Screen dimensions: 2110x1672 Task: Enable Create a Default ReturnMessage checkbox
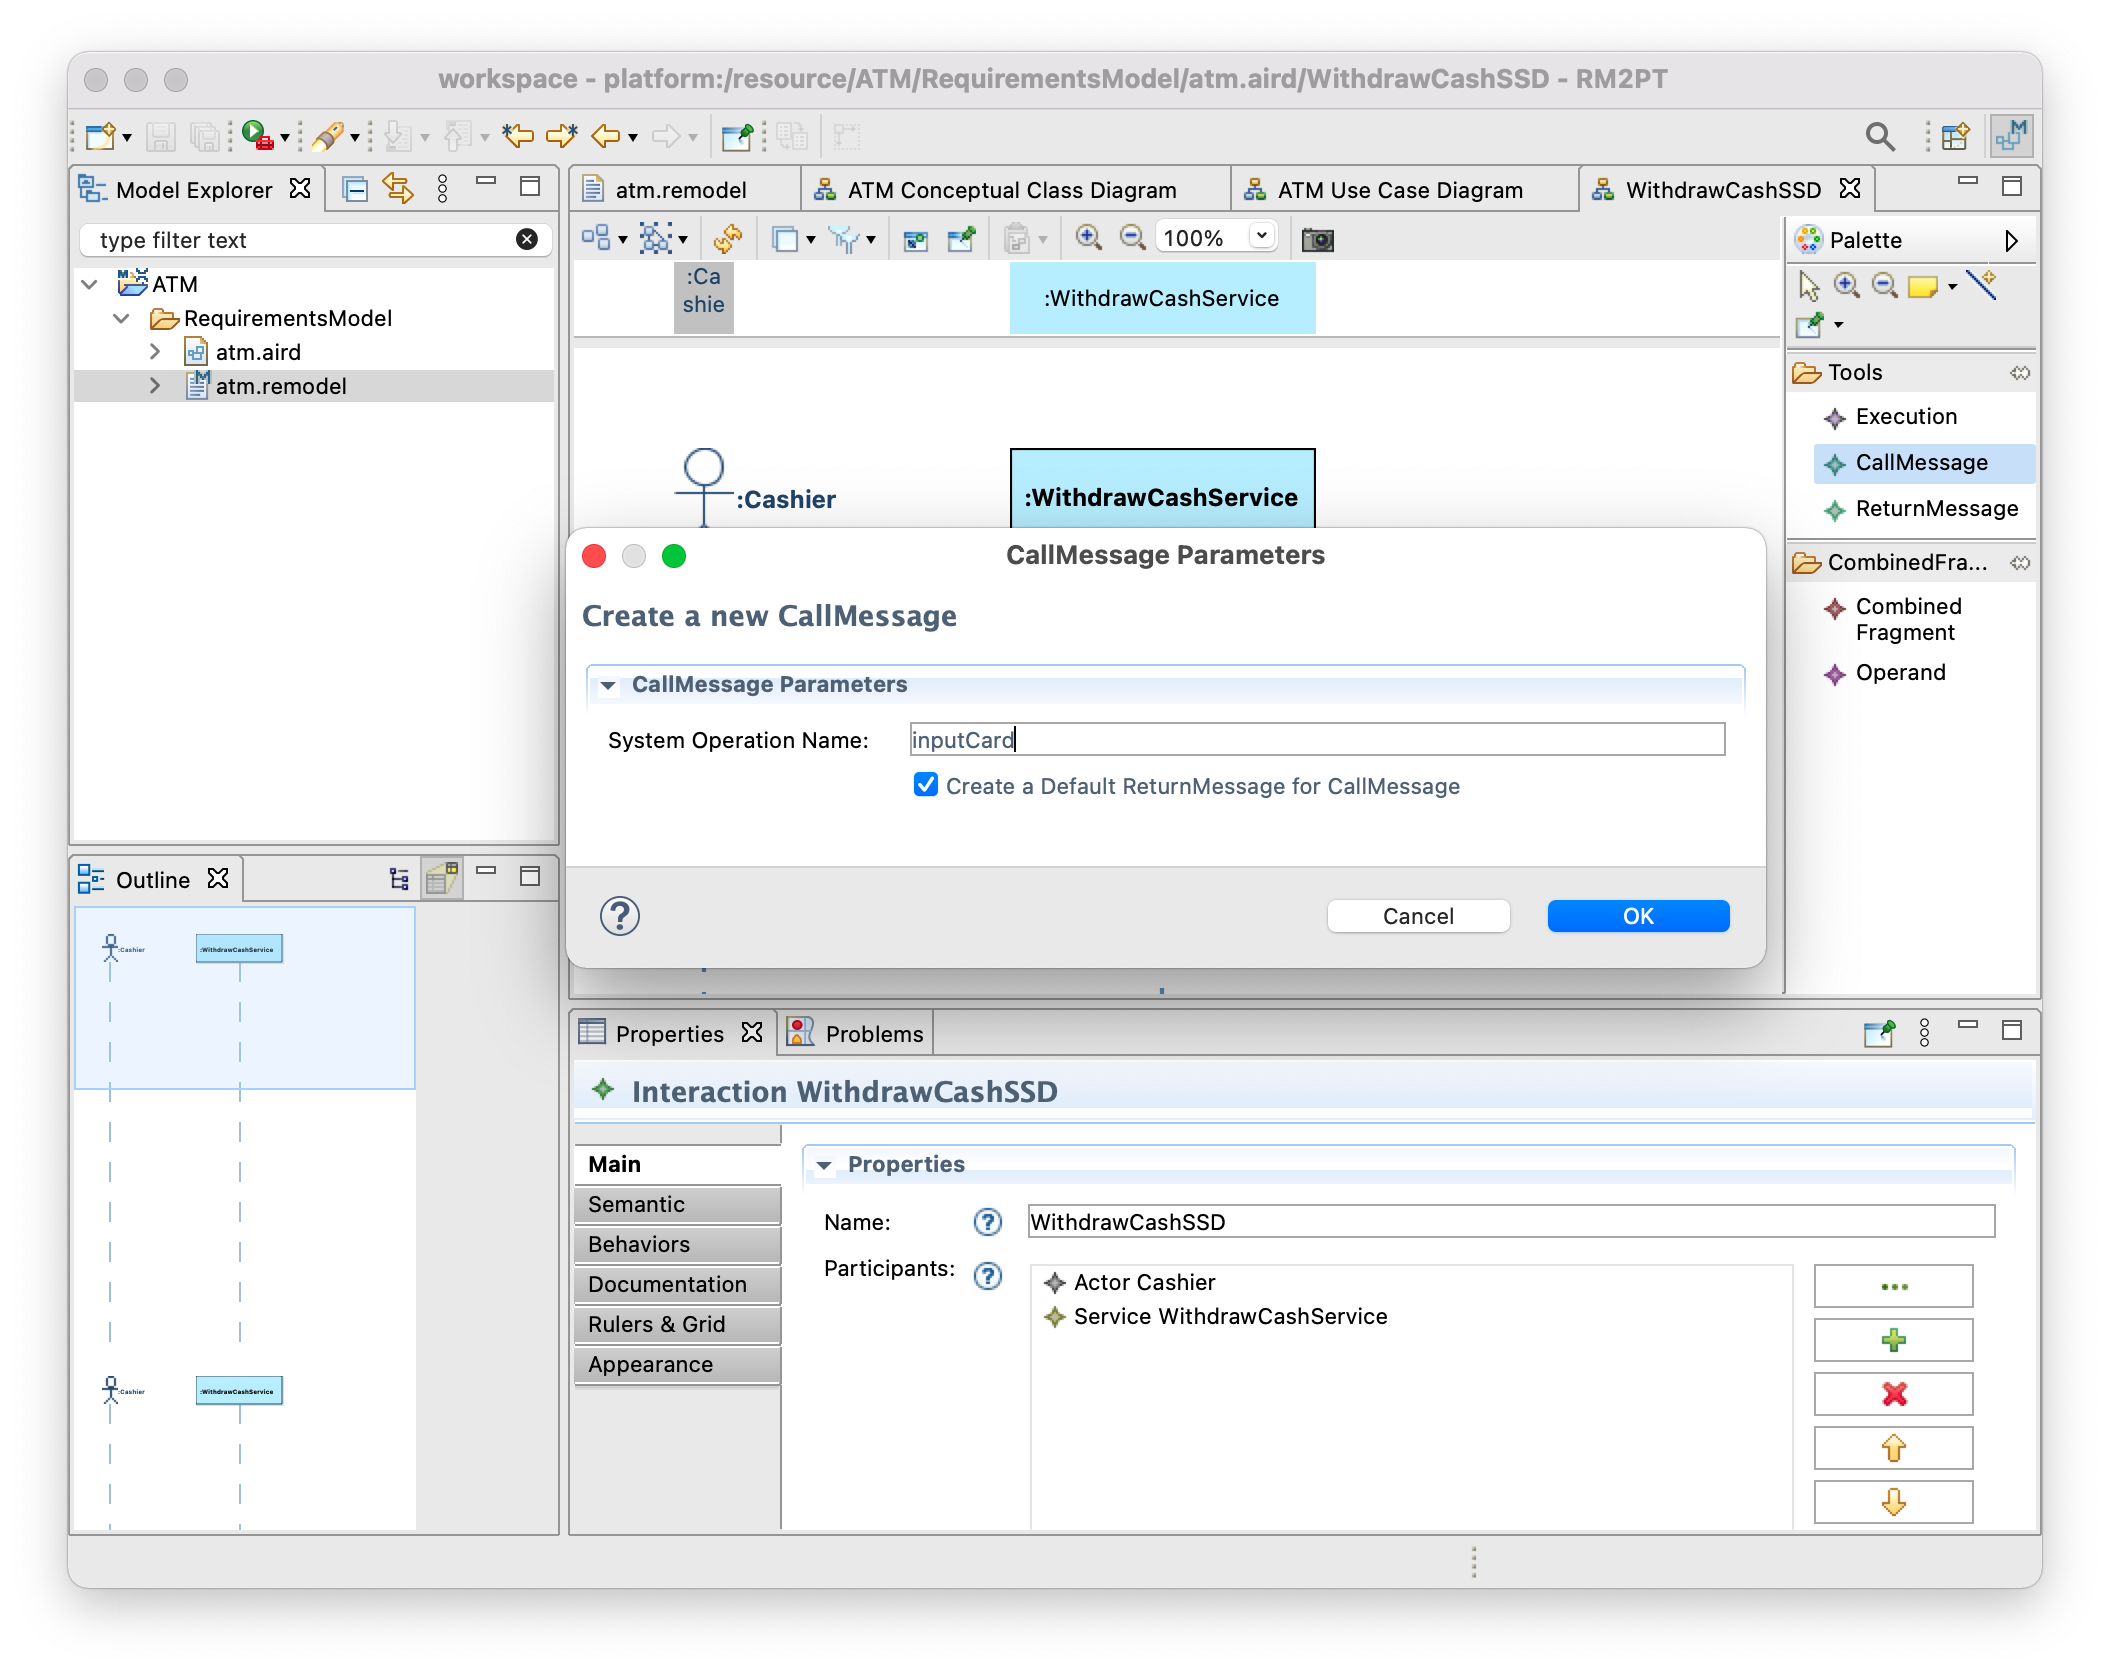[925, 785]
